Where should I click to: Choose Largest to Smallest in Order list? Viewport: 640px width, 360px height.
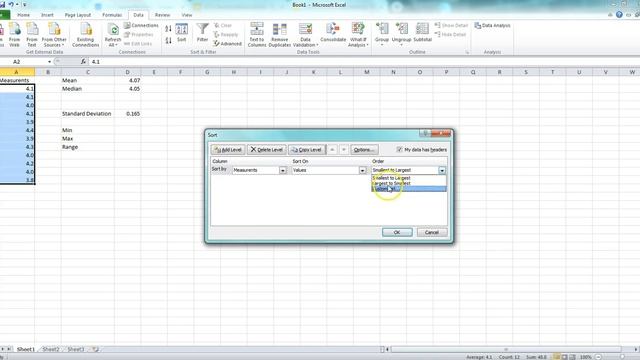409,183
